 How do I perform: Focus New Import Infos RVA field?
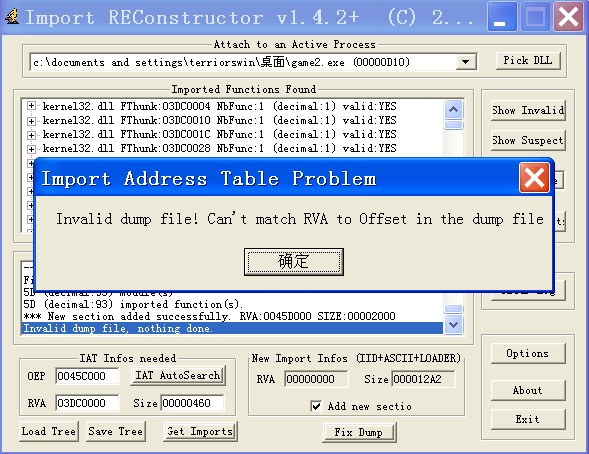point(316,379)
